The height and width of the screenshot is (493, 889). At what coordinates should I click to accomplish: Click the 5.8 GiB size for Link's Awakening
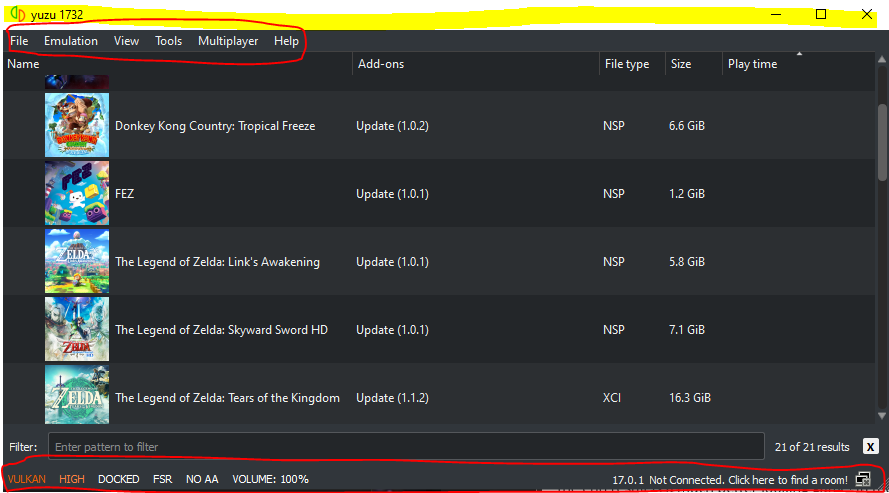pyautogui.click(x=687, y=262)
